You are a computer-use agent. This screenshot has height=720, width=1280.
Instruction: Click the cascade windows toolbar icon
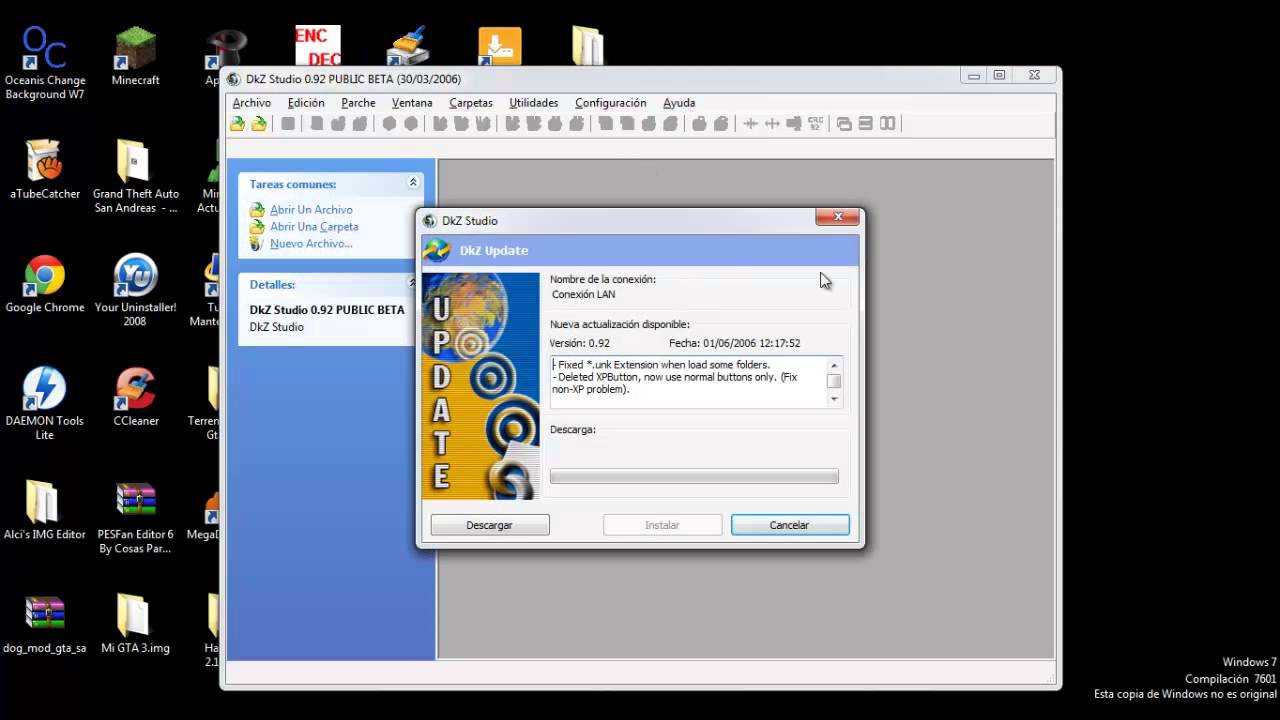(843, 124)
